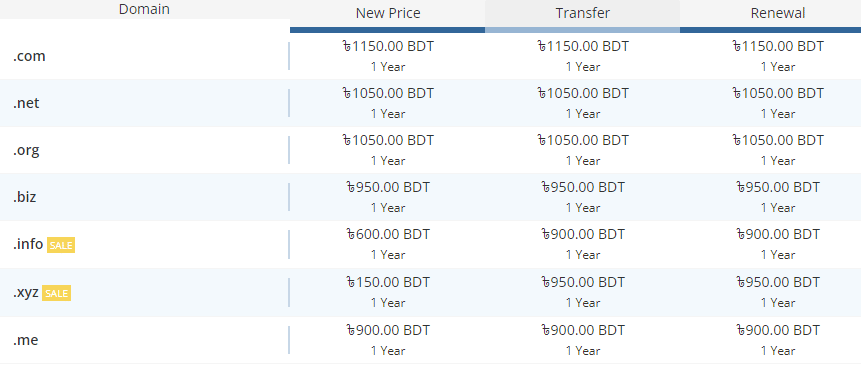Choose the .net domain name
861x368 pixels.
[x=26, y=103]
